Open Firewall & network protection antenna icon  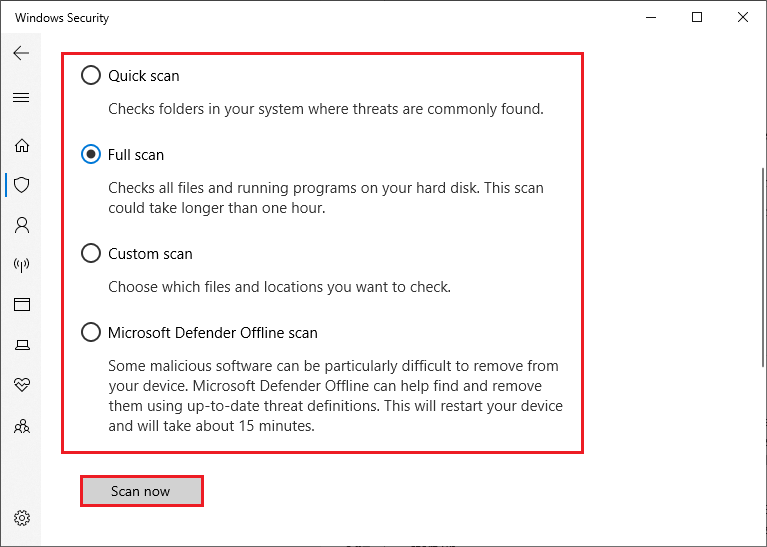[22, 265]
